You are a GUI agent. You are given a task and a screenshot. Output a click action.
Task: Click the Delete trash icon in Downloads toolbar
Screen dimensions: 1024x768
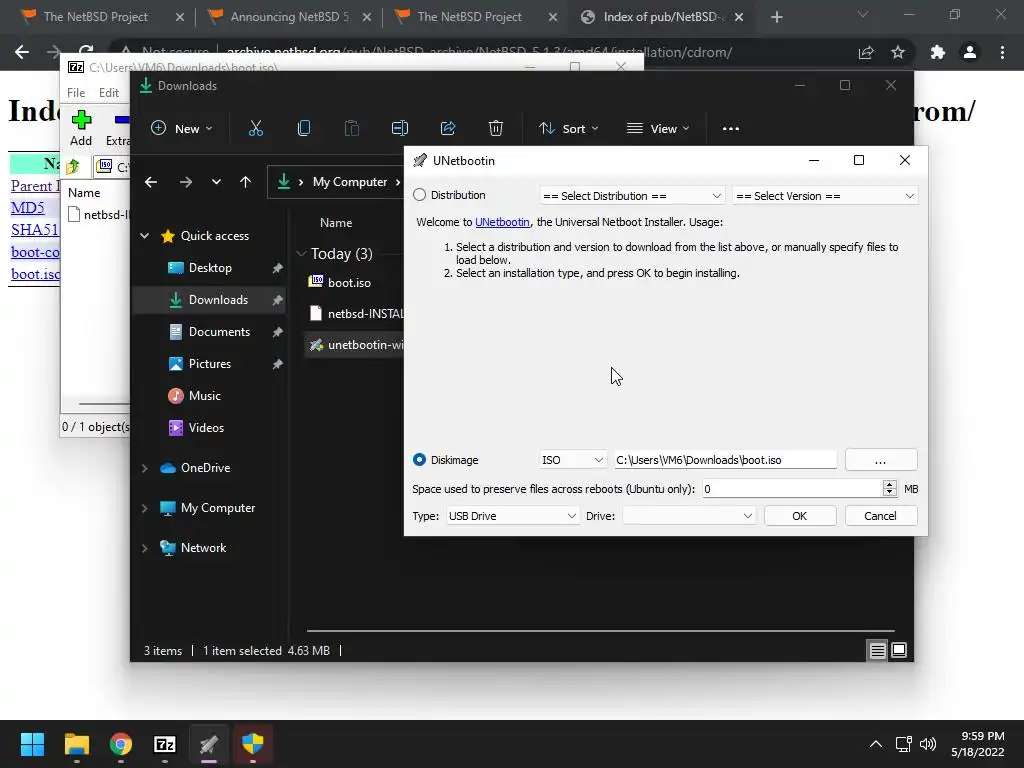point(496,129)
